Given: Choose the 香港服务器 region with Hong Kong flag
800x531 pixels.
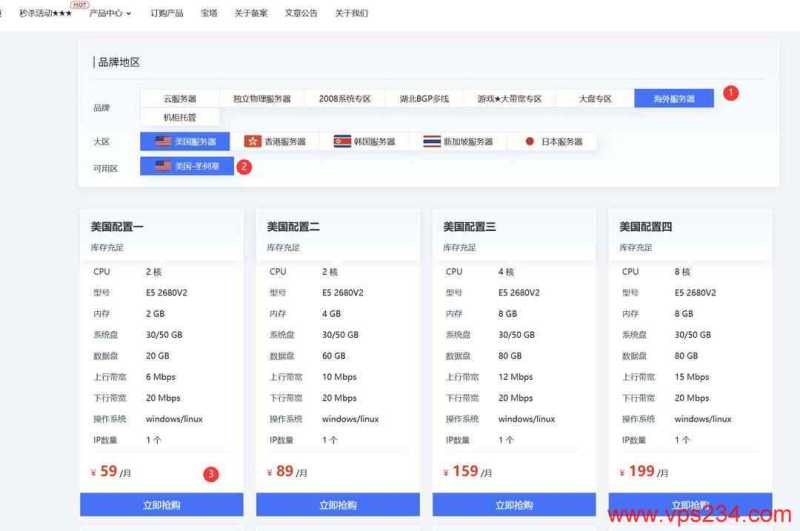Looking at the screenshot, I should (x=274, y=141).
